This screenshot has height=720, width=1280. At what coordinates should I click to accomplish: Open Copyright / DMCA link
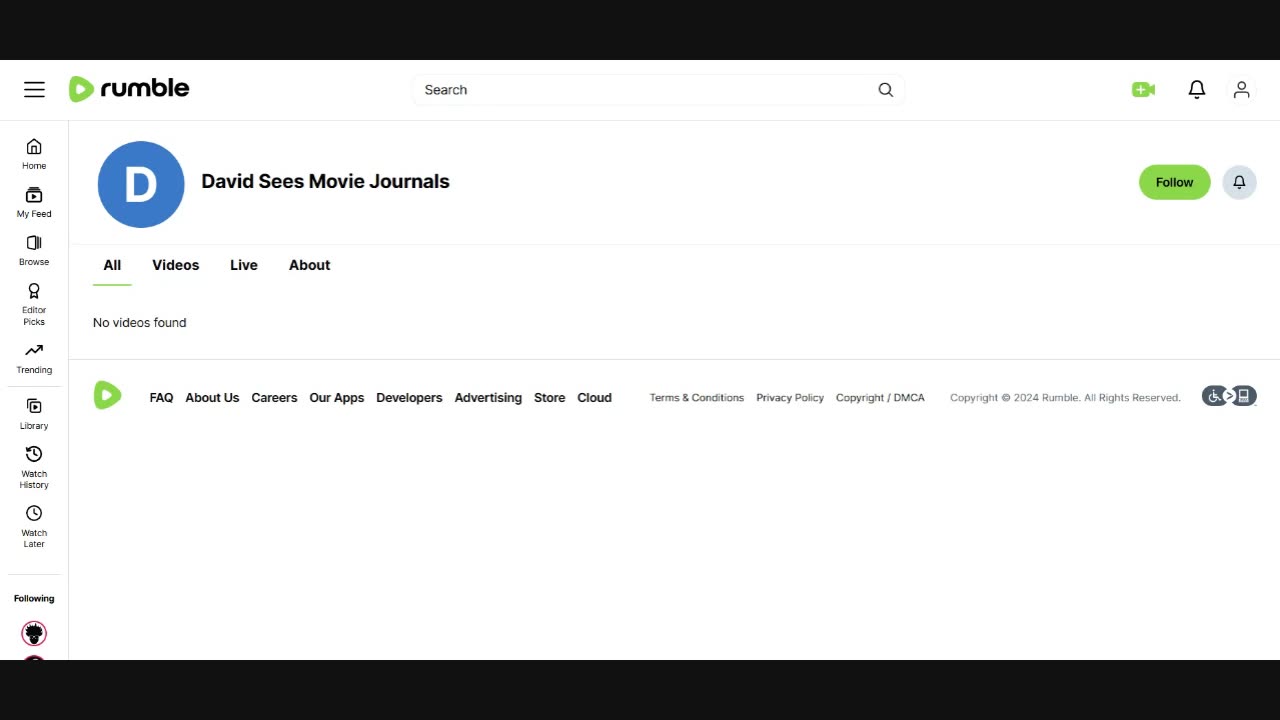click(x=880, y=398)
